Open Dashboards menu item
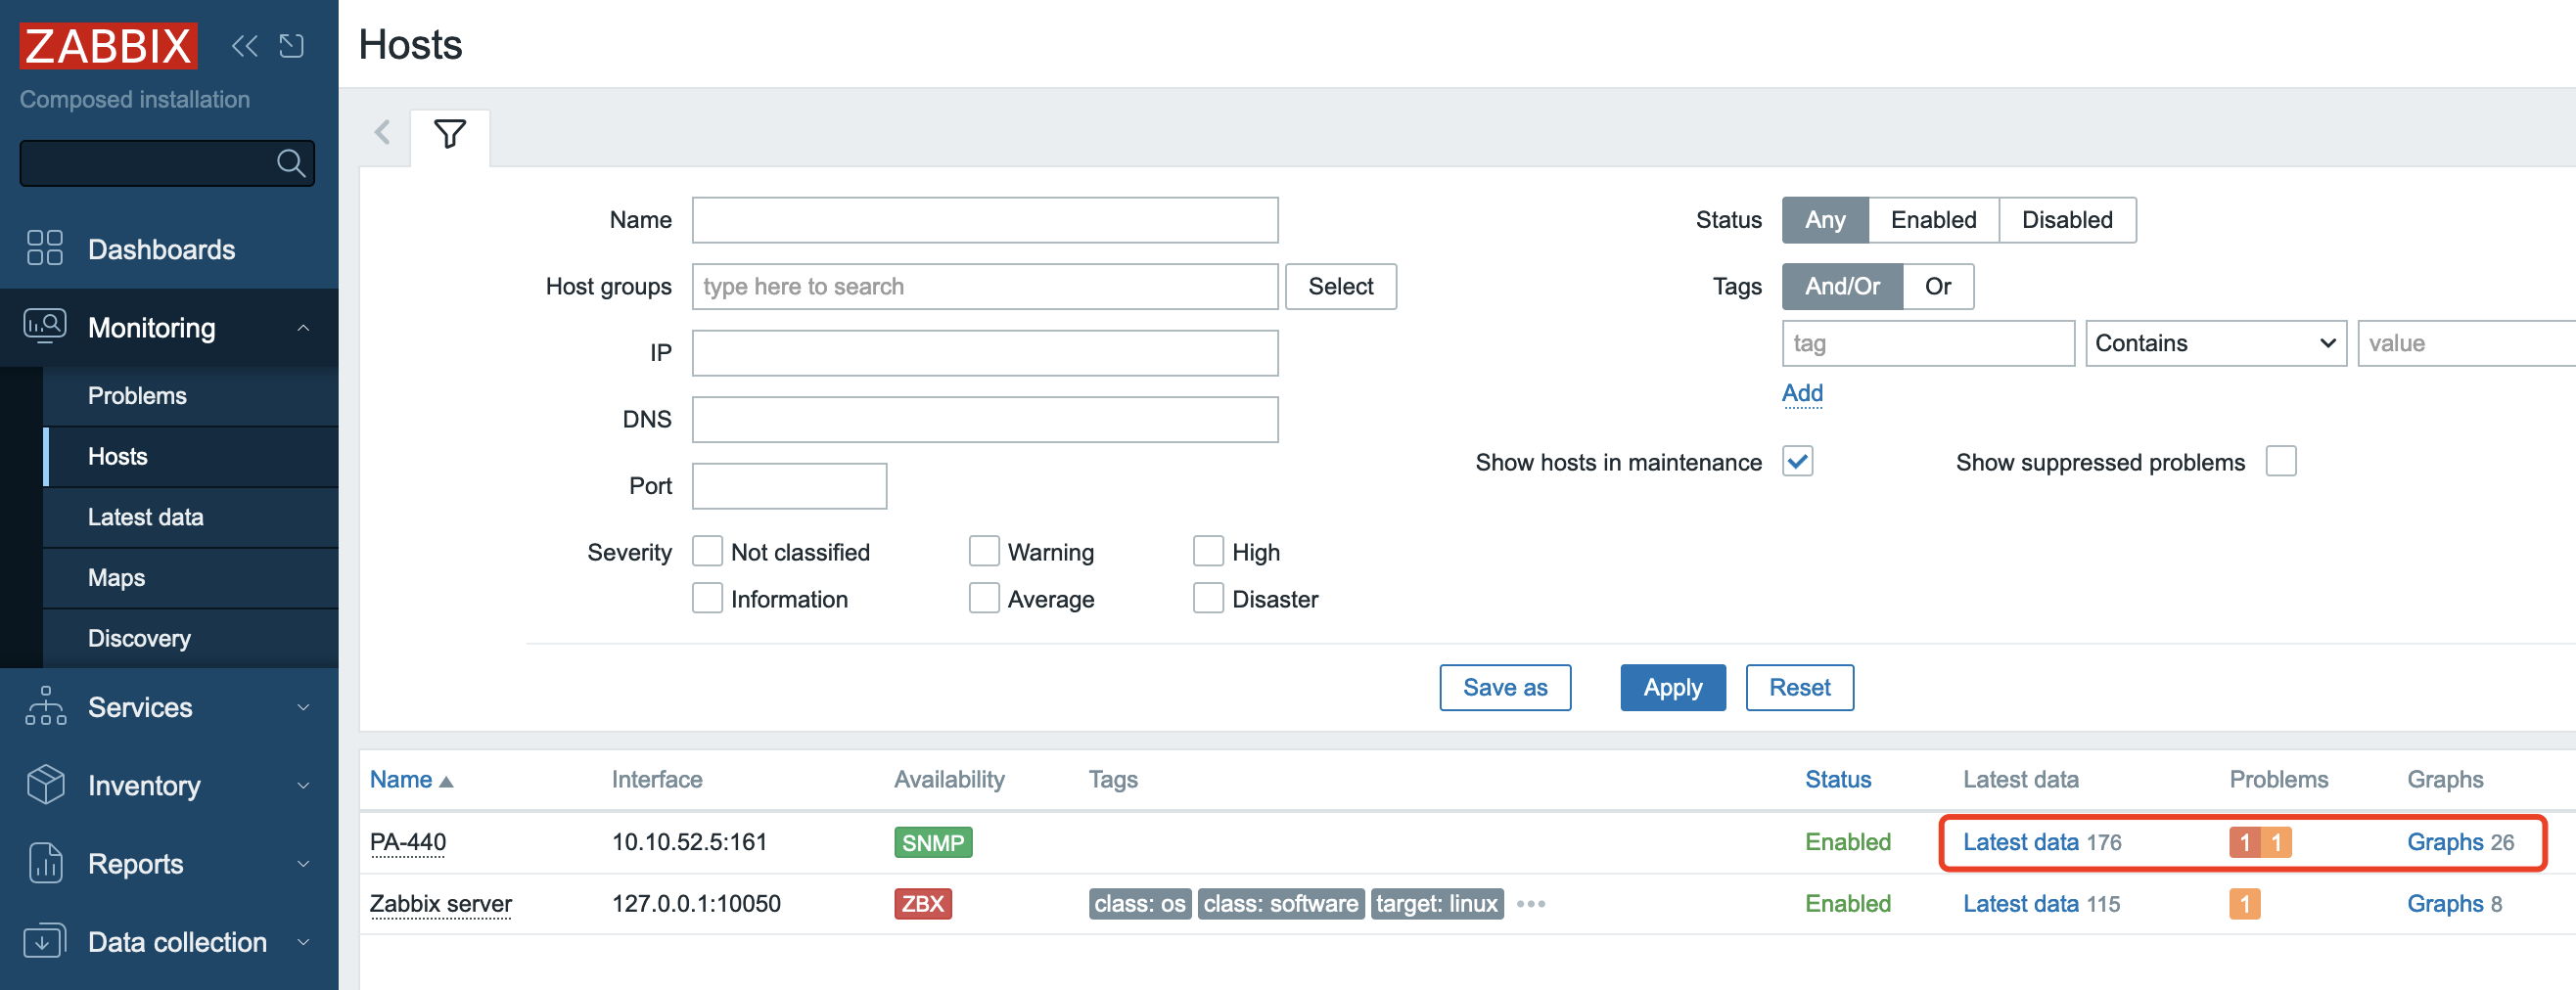The height and width of the screenshot is (990, 2576). (x=169, y=249)
